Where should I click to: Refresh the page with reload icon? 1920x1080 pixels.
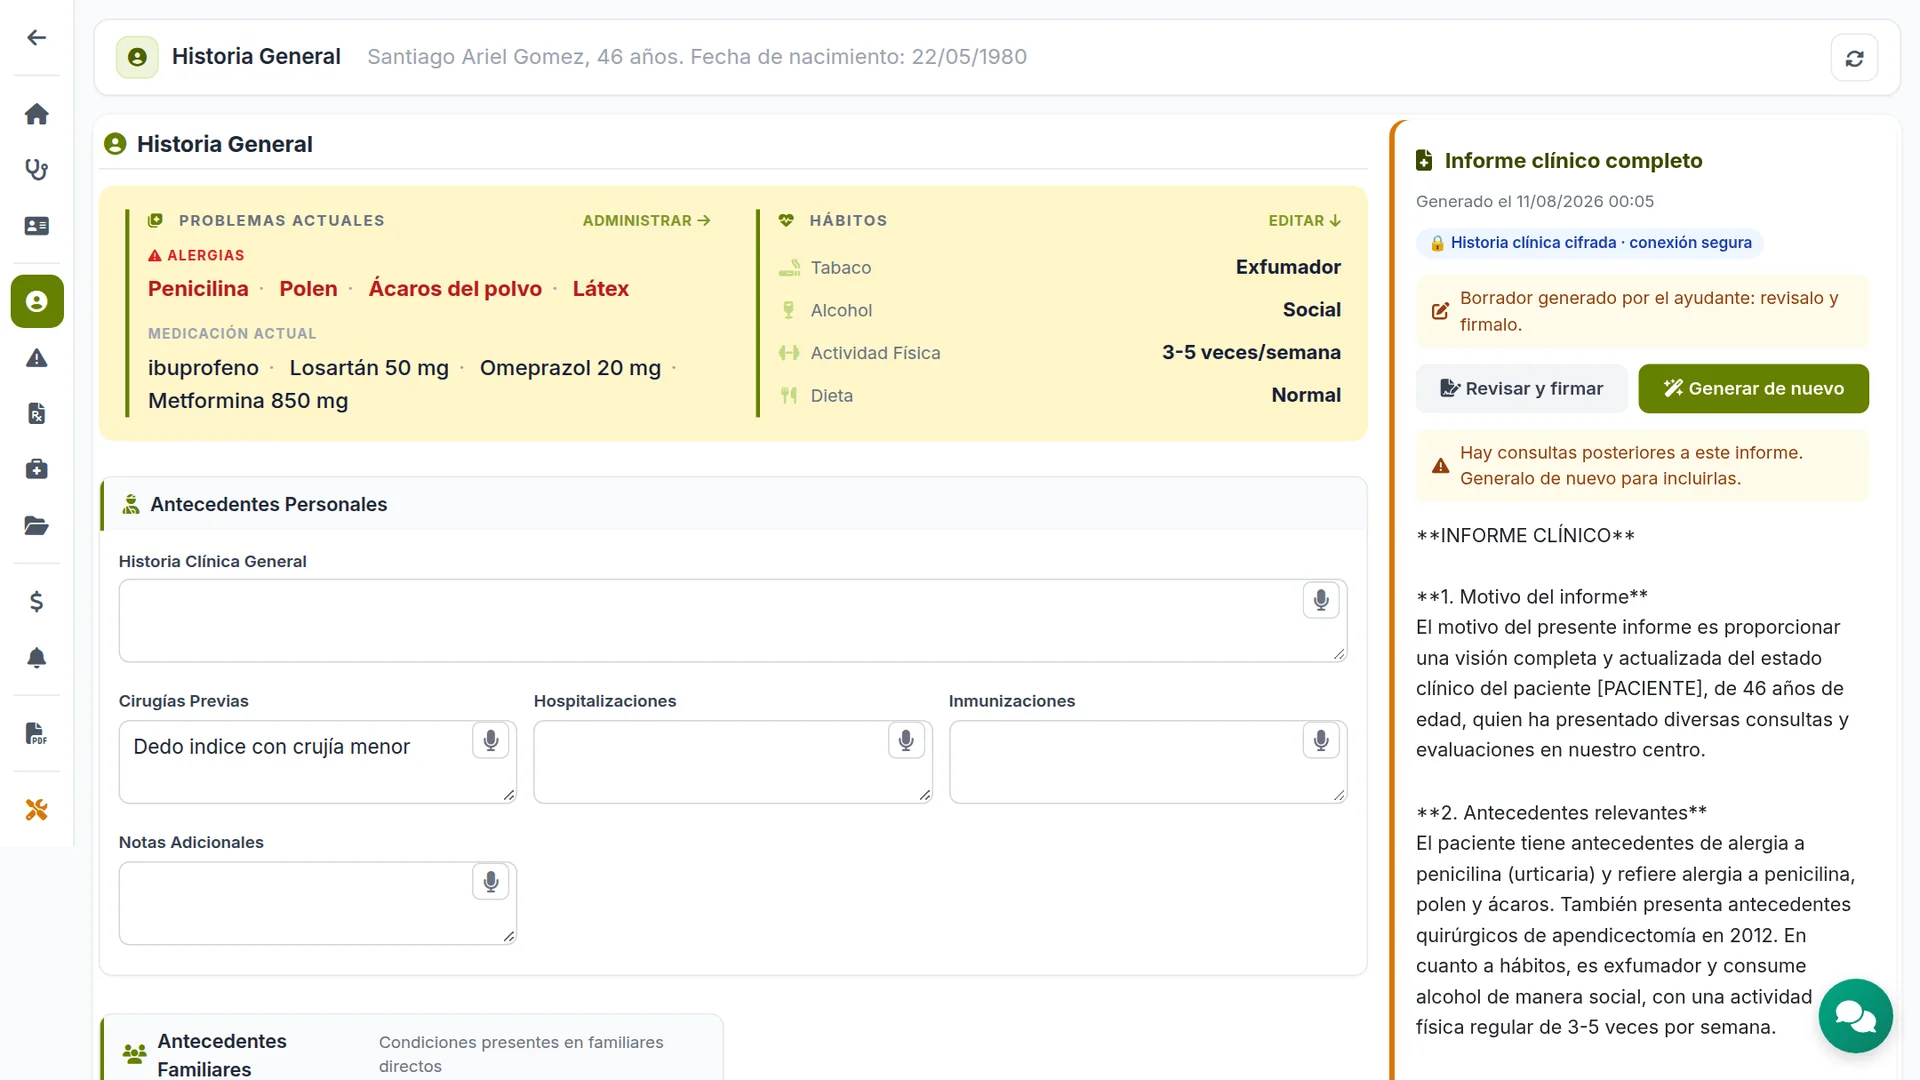[x=1854, y=58]
